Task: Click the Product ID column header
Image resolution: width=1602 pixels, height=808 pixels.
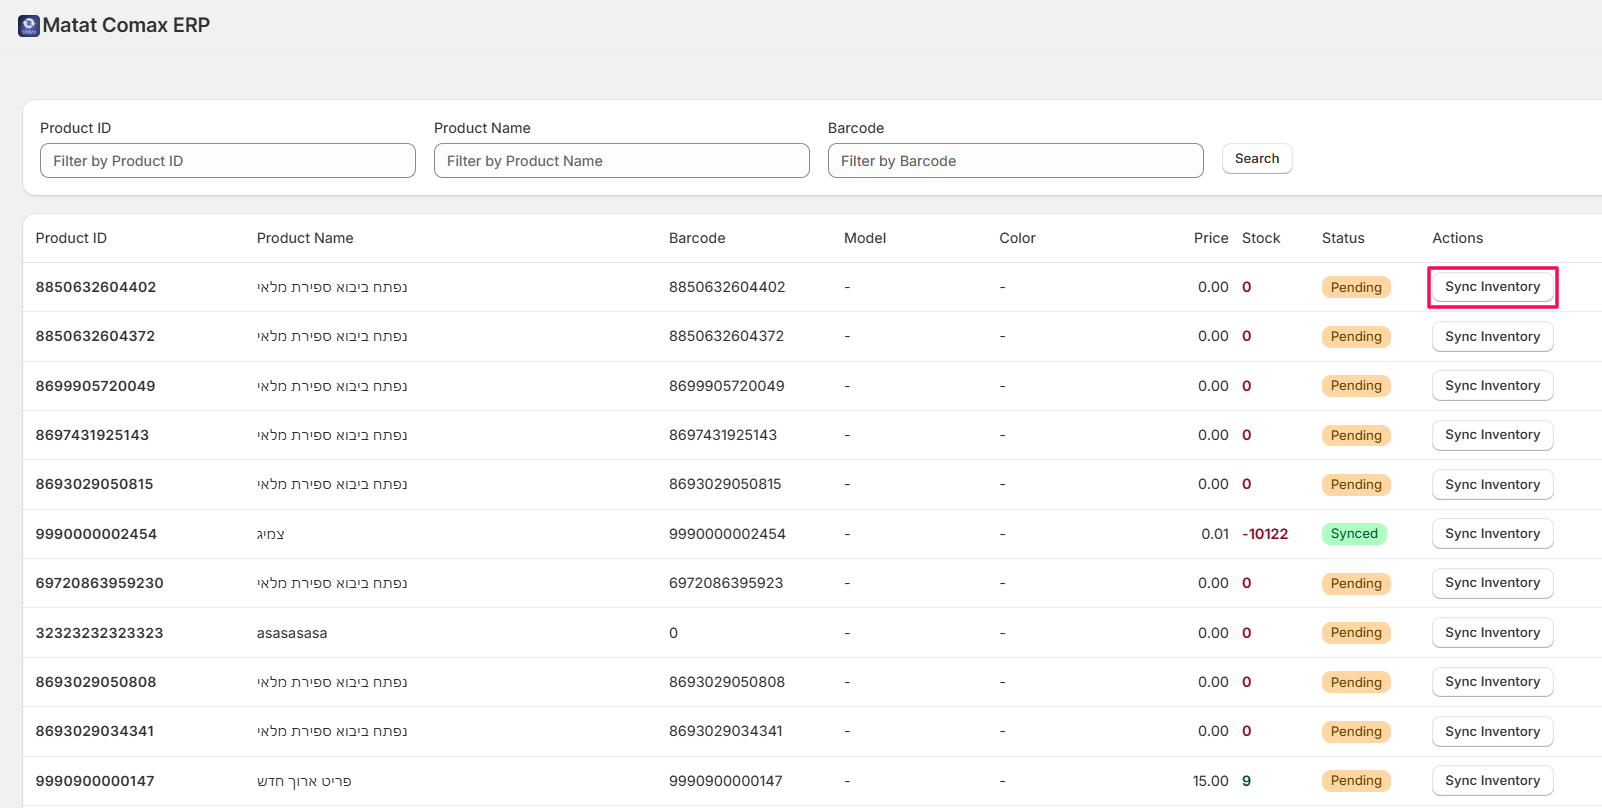Action: tap(71, 238)
